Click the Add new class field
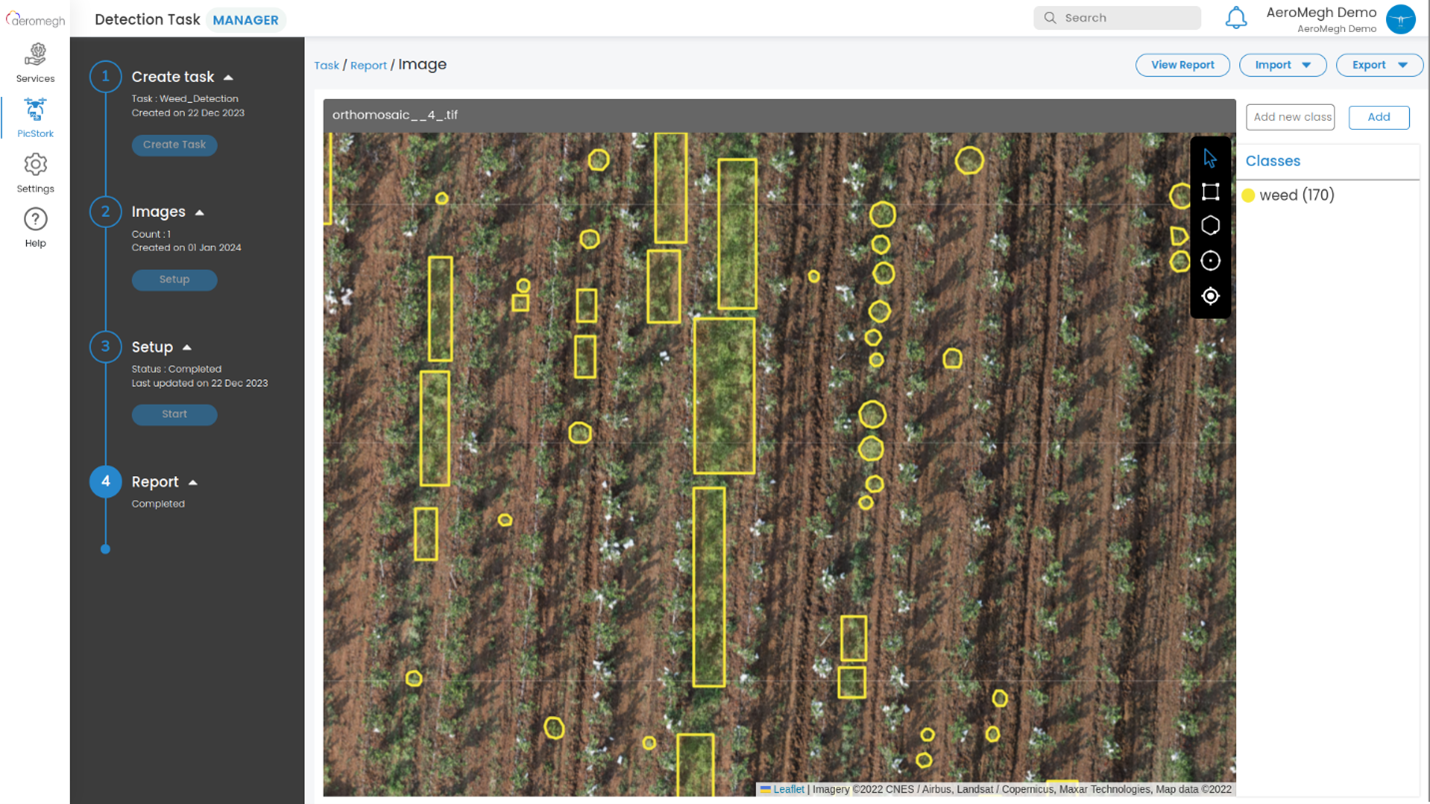 (x=1290, y=117)
